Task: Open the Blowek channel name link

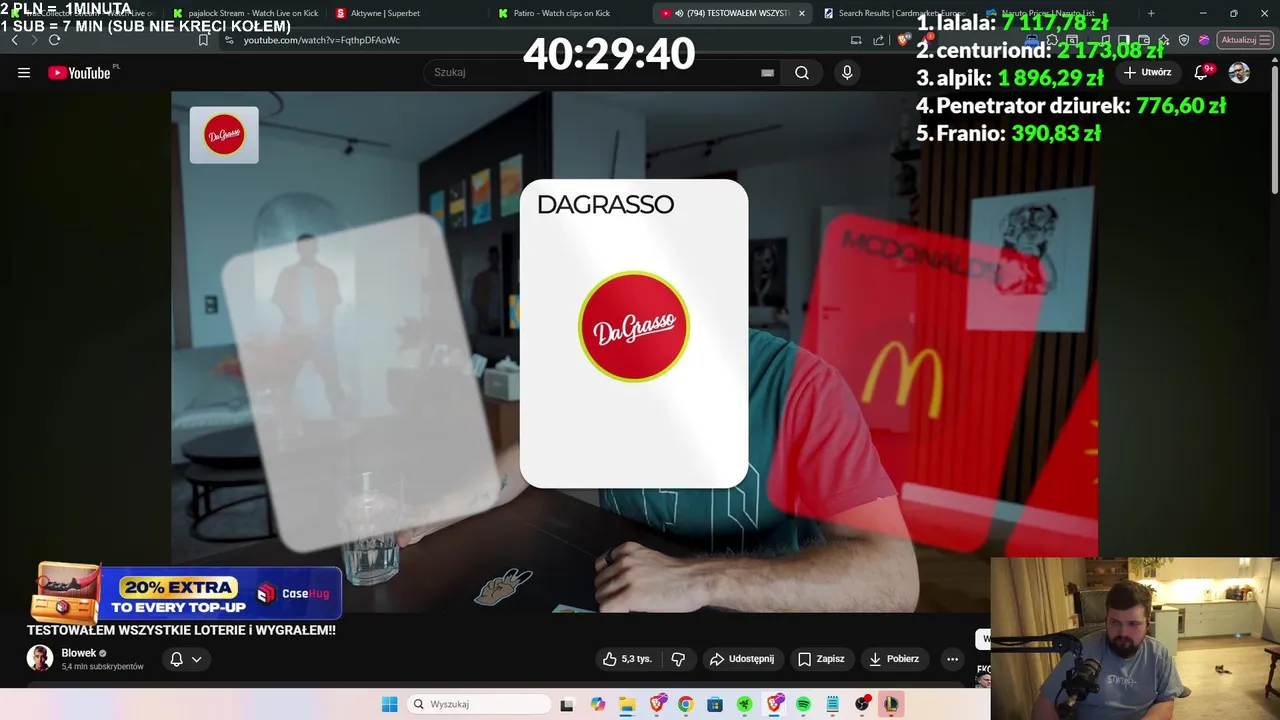Action: 79,653
